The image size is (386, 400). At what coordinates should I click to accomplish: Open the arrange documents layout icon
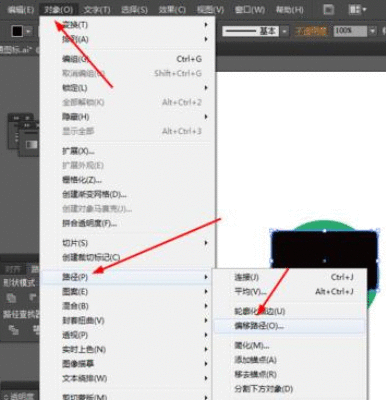(357, 10)
